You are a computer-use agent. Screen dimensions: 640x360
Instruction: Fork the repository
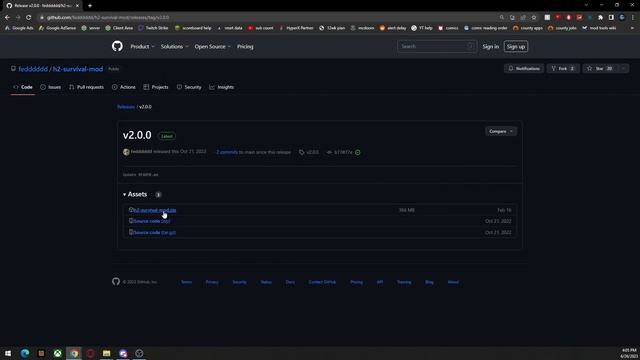(563, 69)
